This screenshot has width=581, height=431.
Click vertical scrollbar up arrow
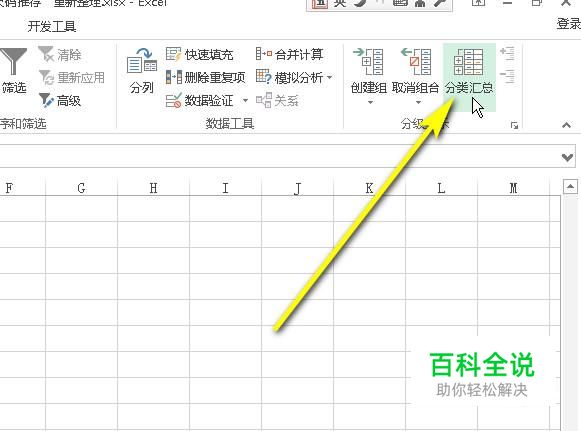[x=571, y=186]
